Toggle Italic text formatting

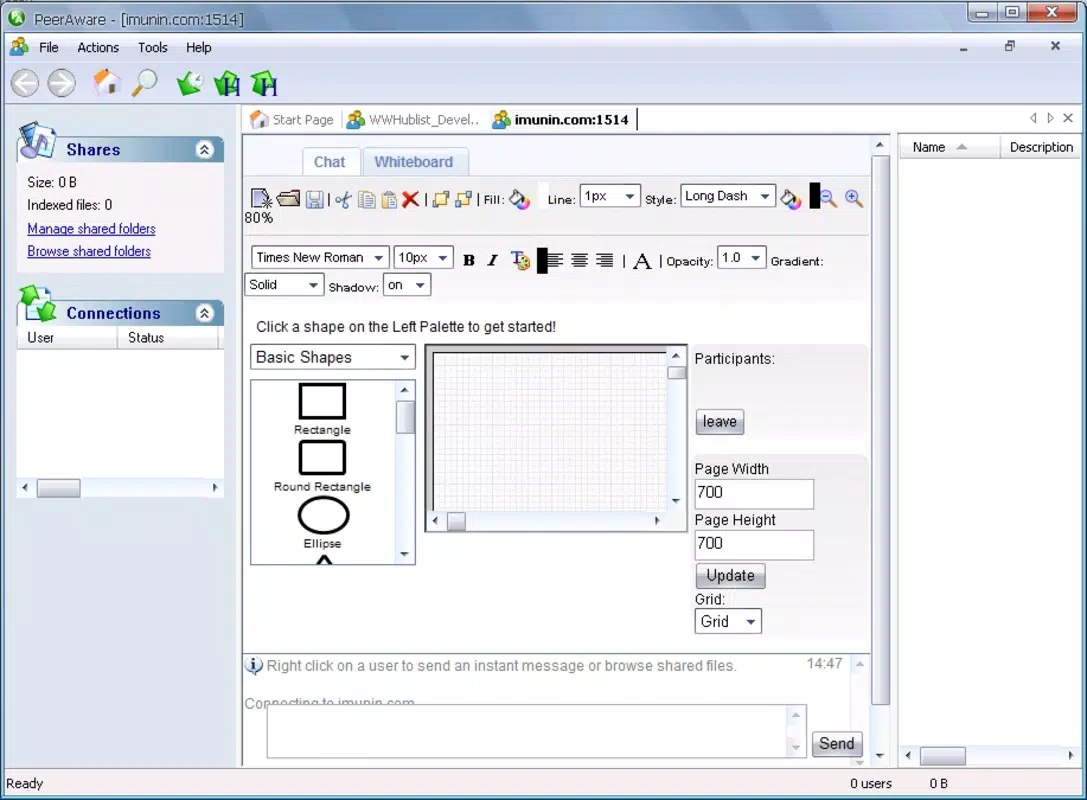[492, 260]
